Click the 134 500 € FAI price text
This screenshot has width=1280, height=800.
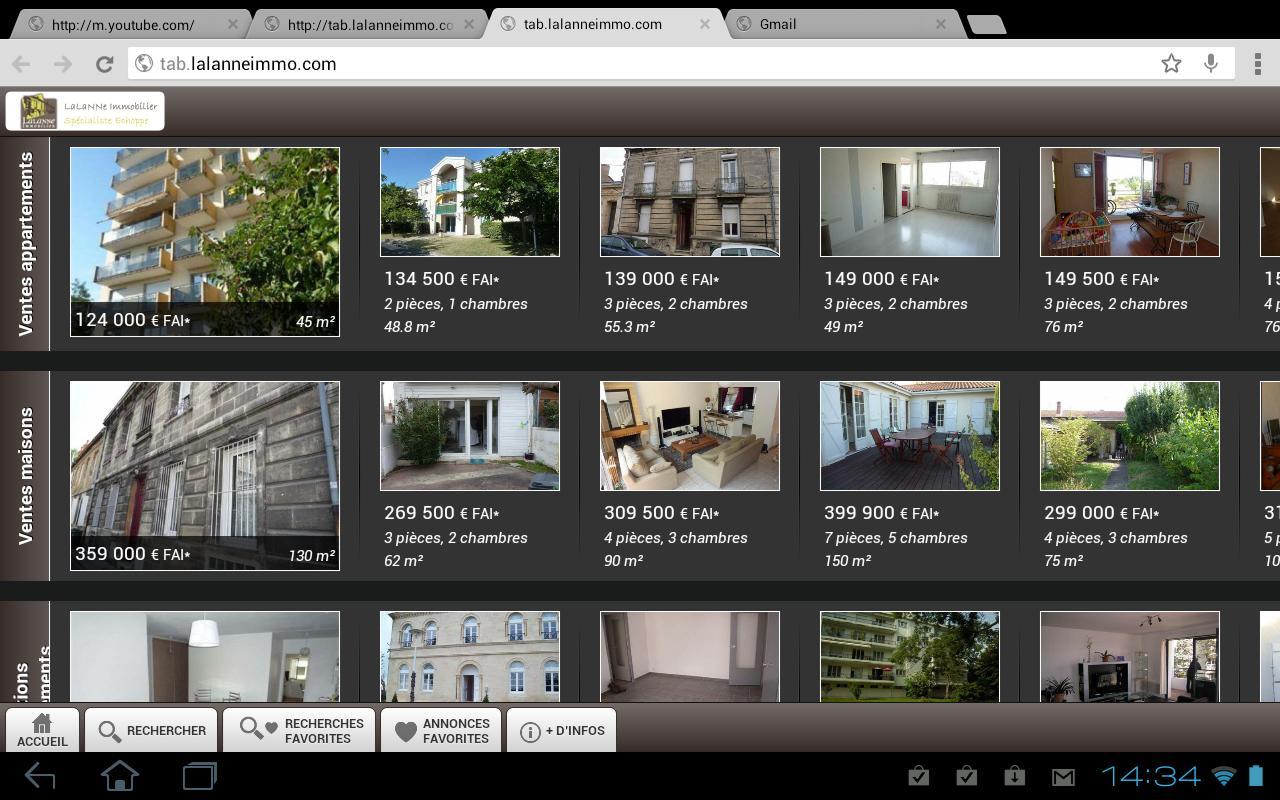pyautogui.click(x=442, y=279)
